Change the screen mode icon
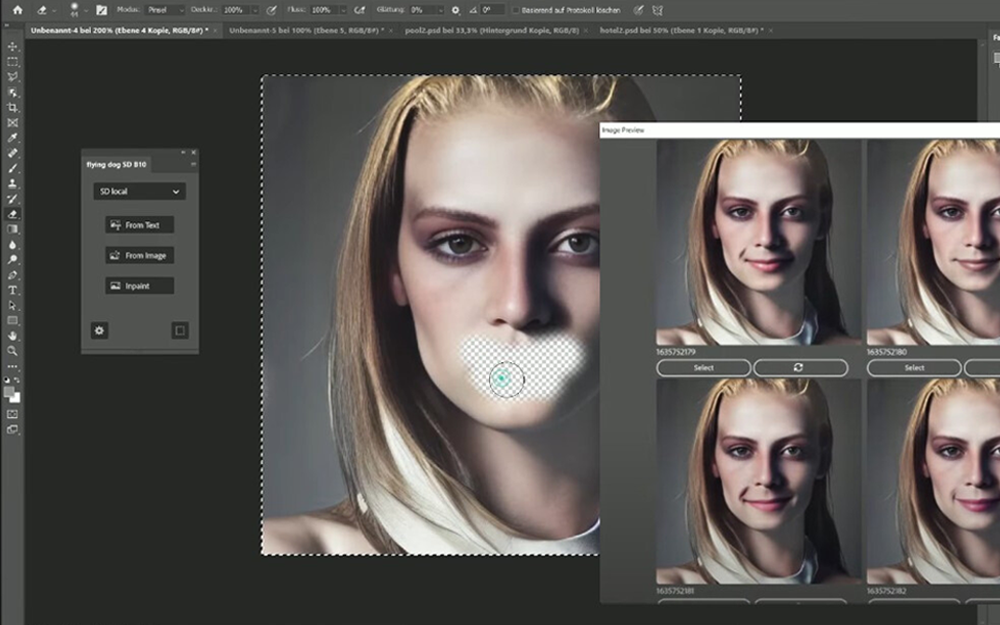Image resolution: width=1000 pixels, height=625 pixels. (12, 430)
